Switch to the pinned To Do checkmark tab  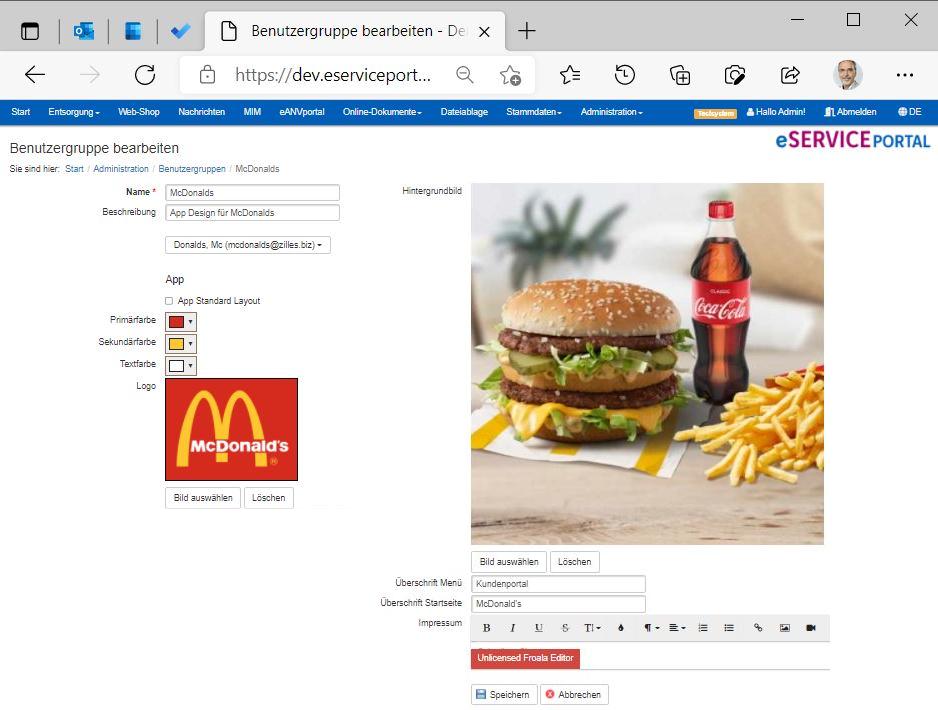click(x=181, y=31)
